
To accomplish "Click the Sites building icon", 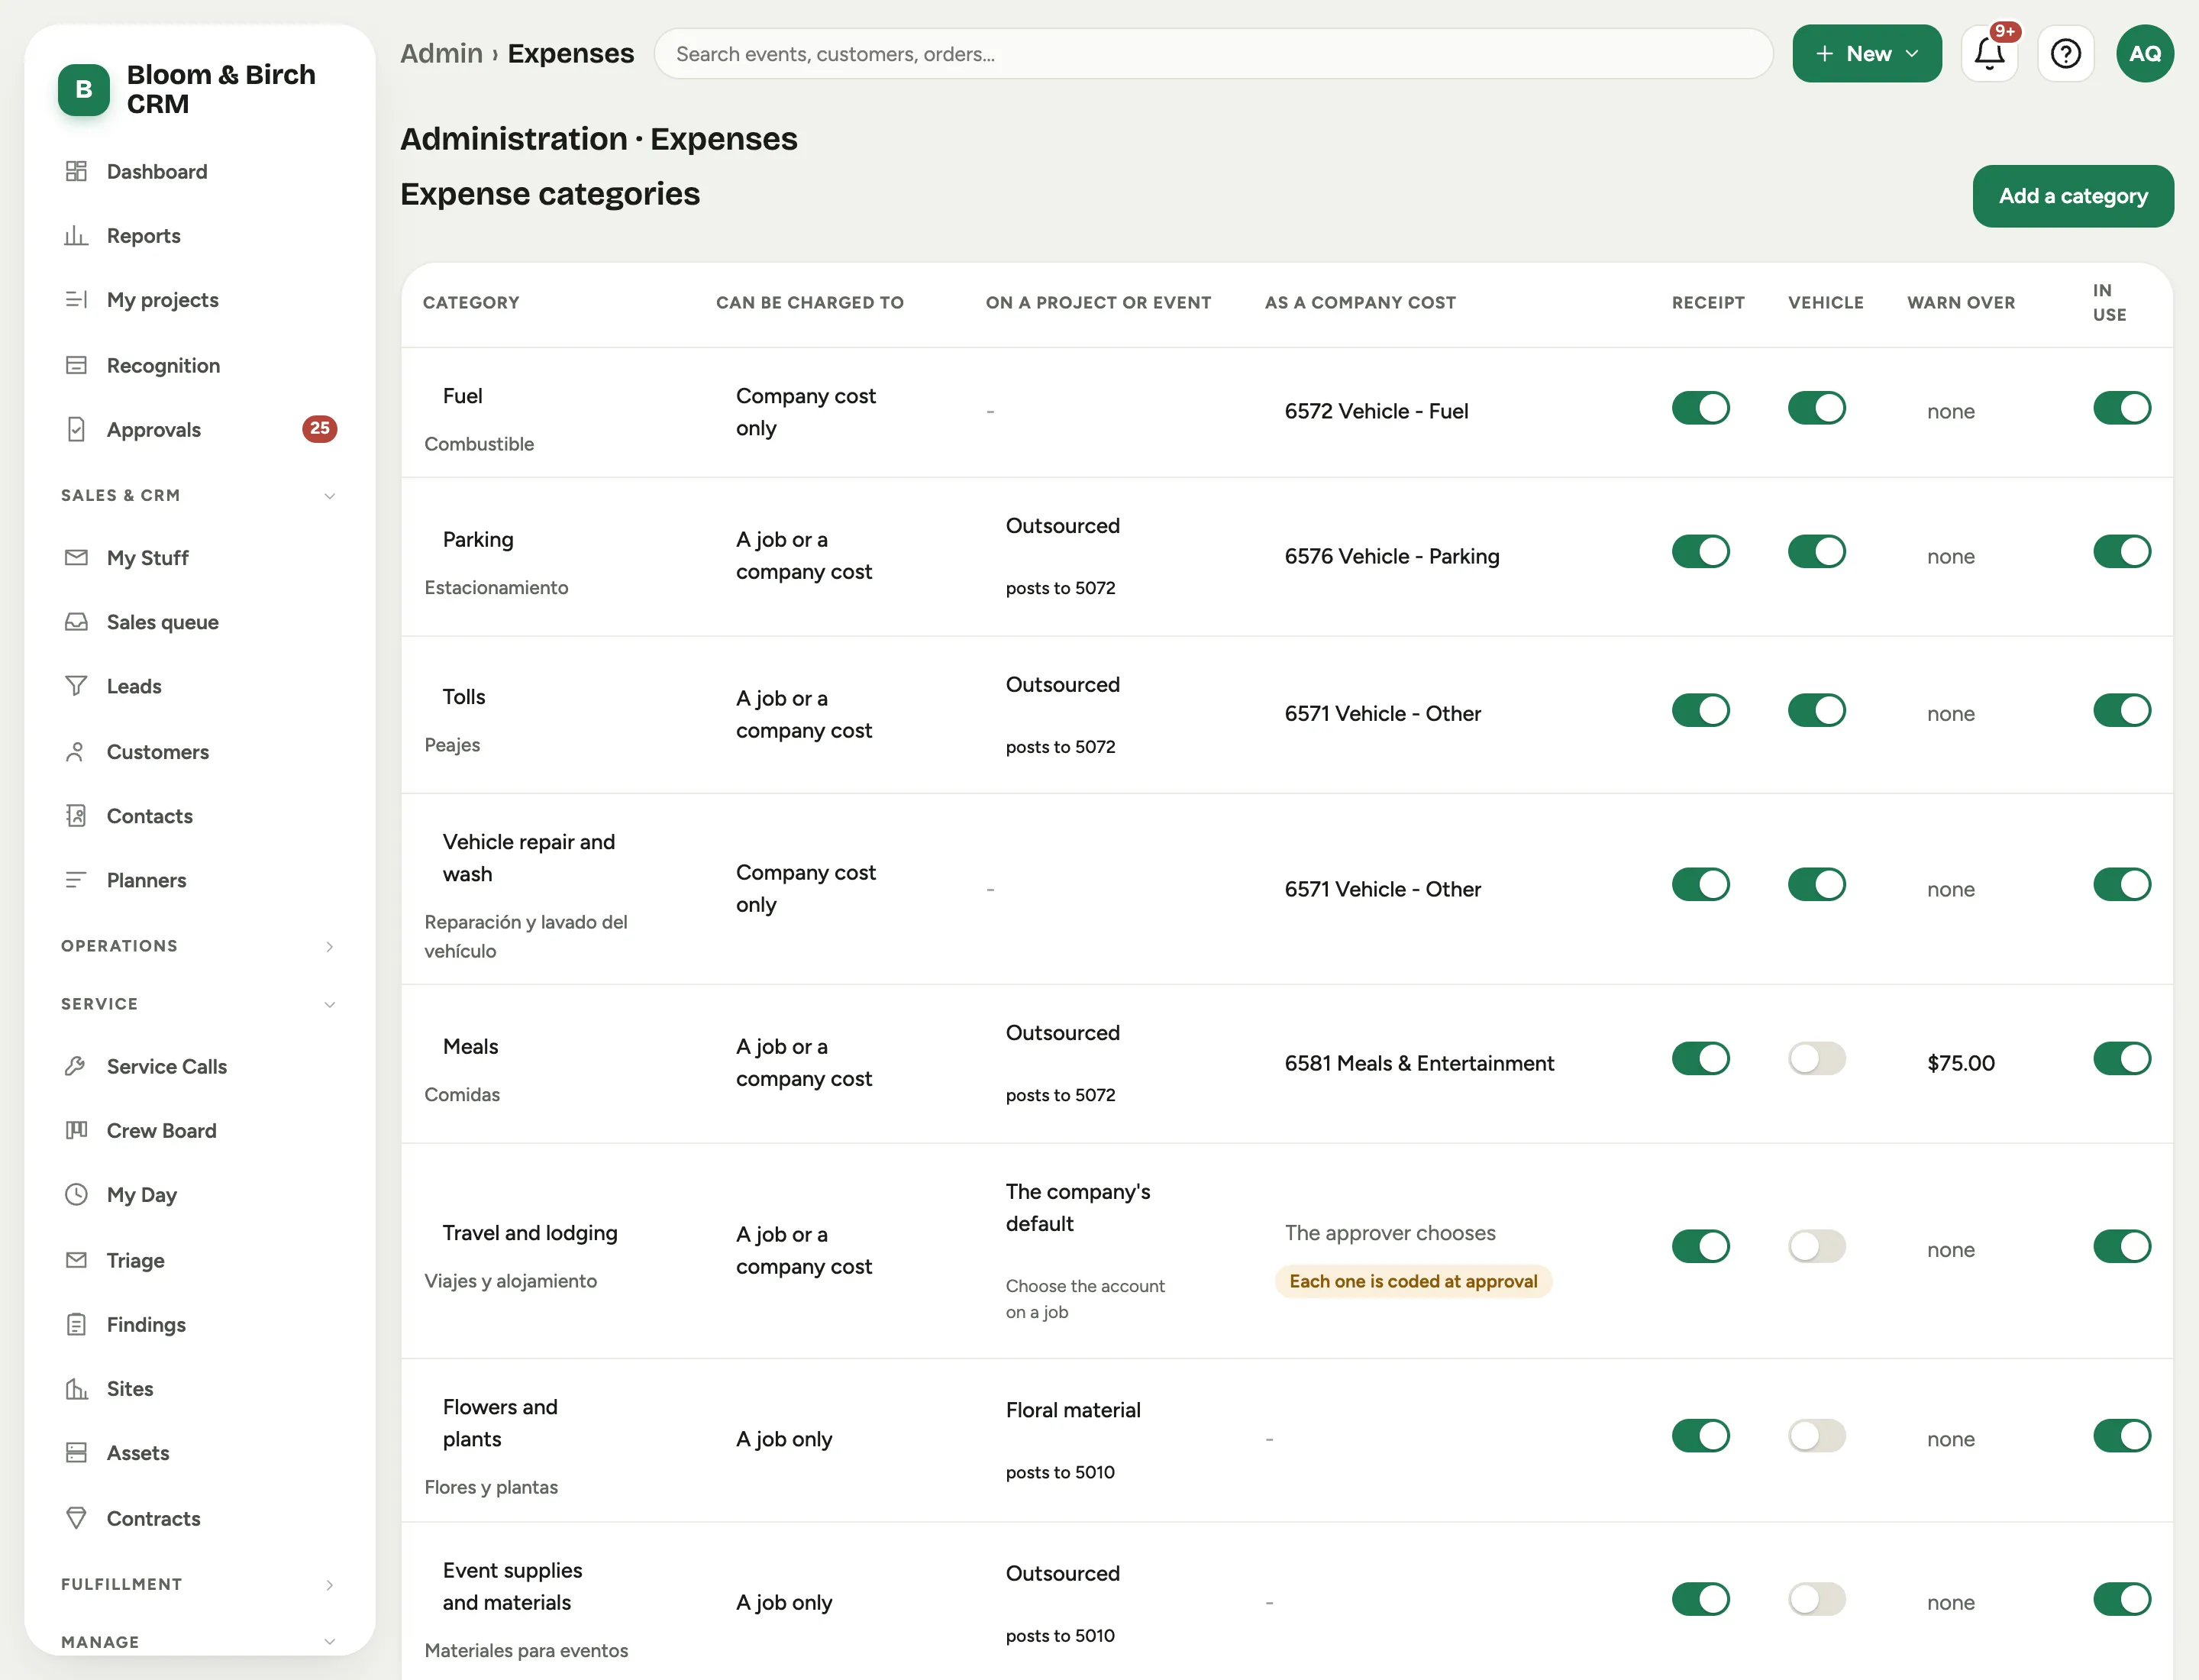I will [76, 1389].
